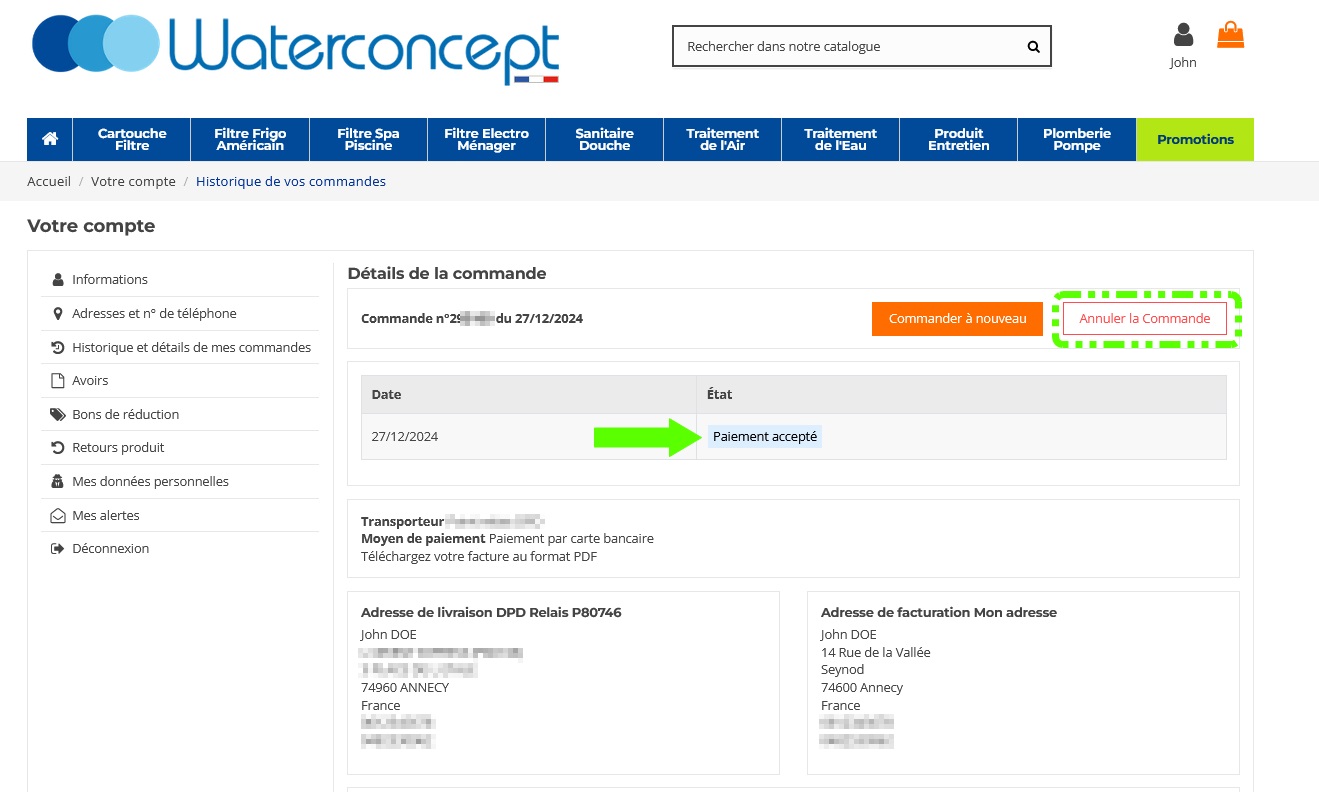The width and height of the screenshot is (1319, 792).
Task: Open the Cartouche Filtre menu
Action: (x=132, y=139)
